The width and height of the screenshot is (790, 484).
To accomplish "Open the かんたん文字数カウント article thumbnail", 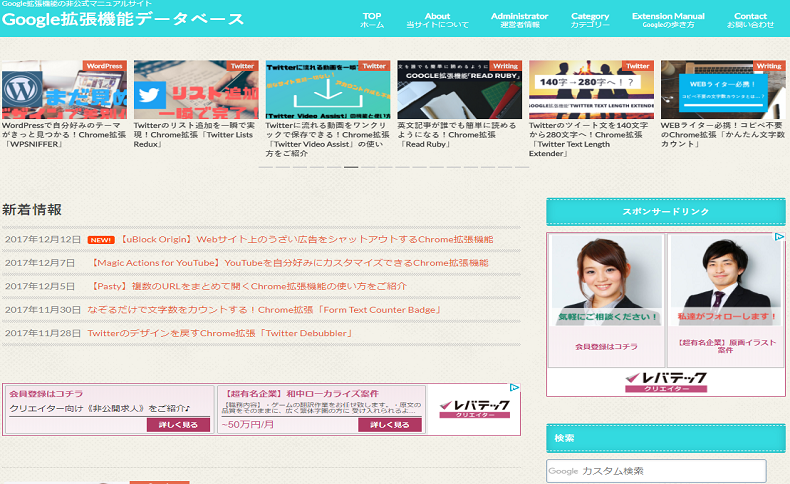I will tap(723, 90).
